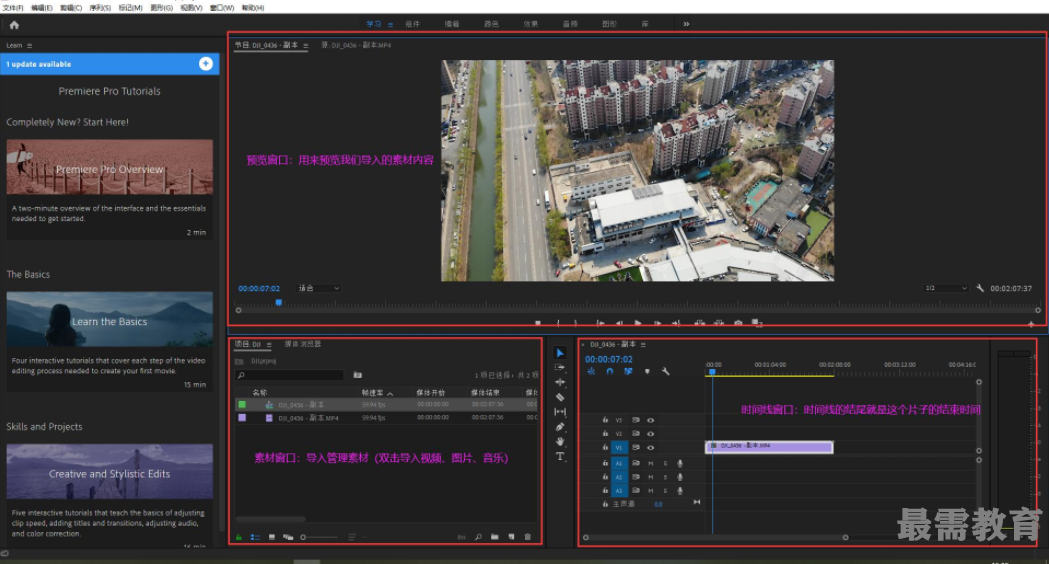
Task: Toggle lock on video track V3
Action: point(606,421)
